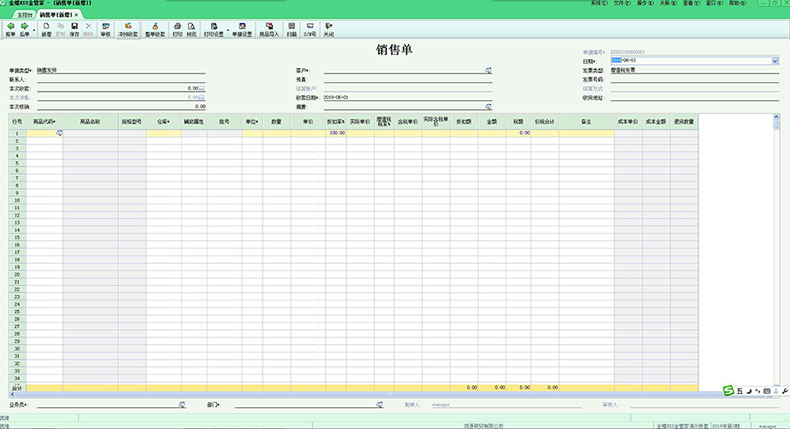Click the 整单收款 toolbar button
790x429 pixels.
coord(155,29)
